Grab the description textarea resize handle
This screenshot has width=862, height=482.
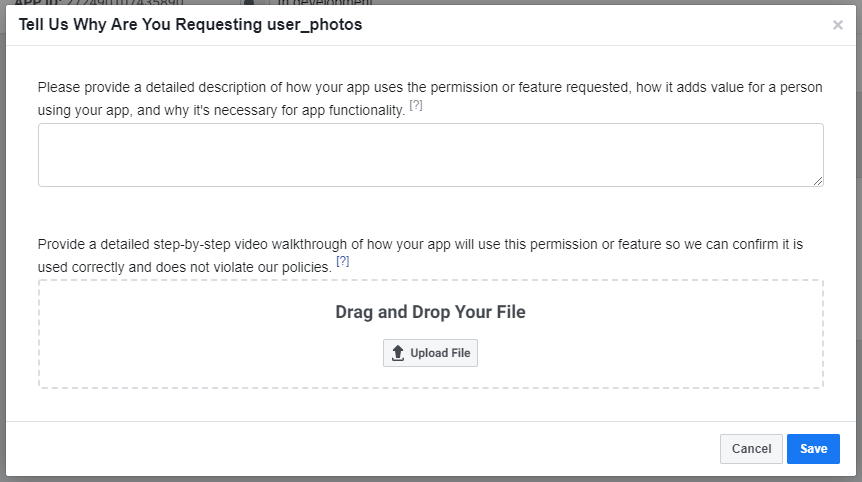pos(818,181)
